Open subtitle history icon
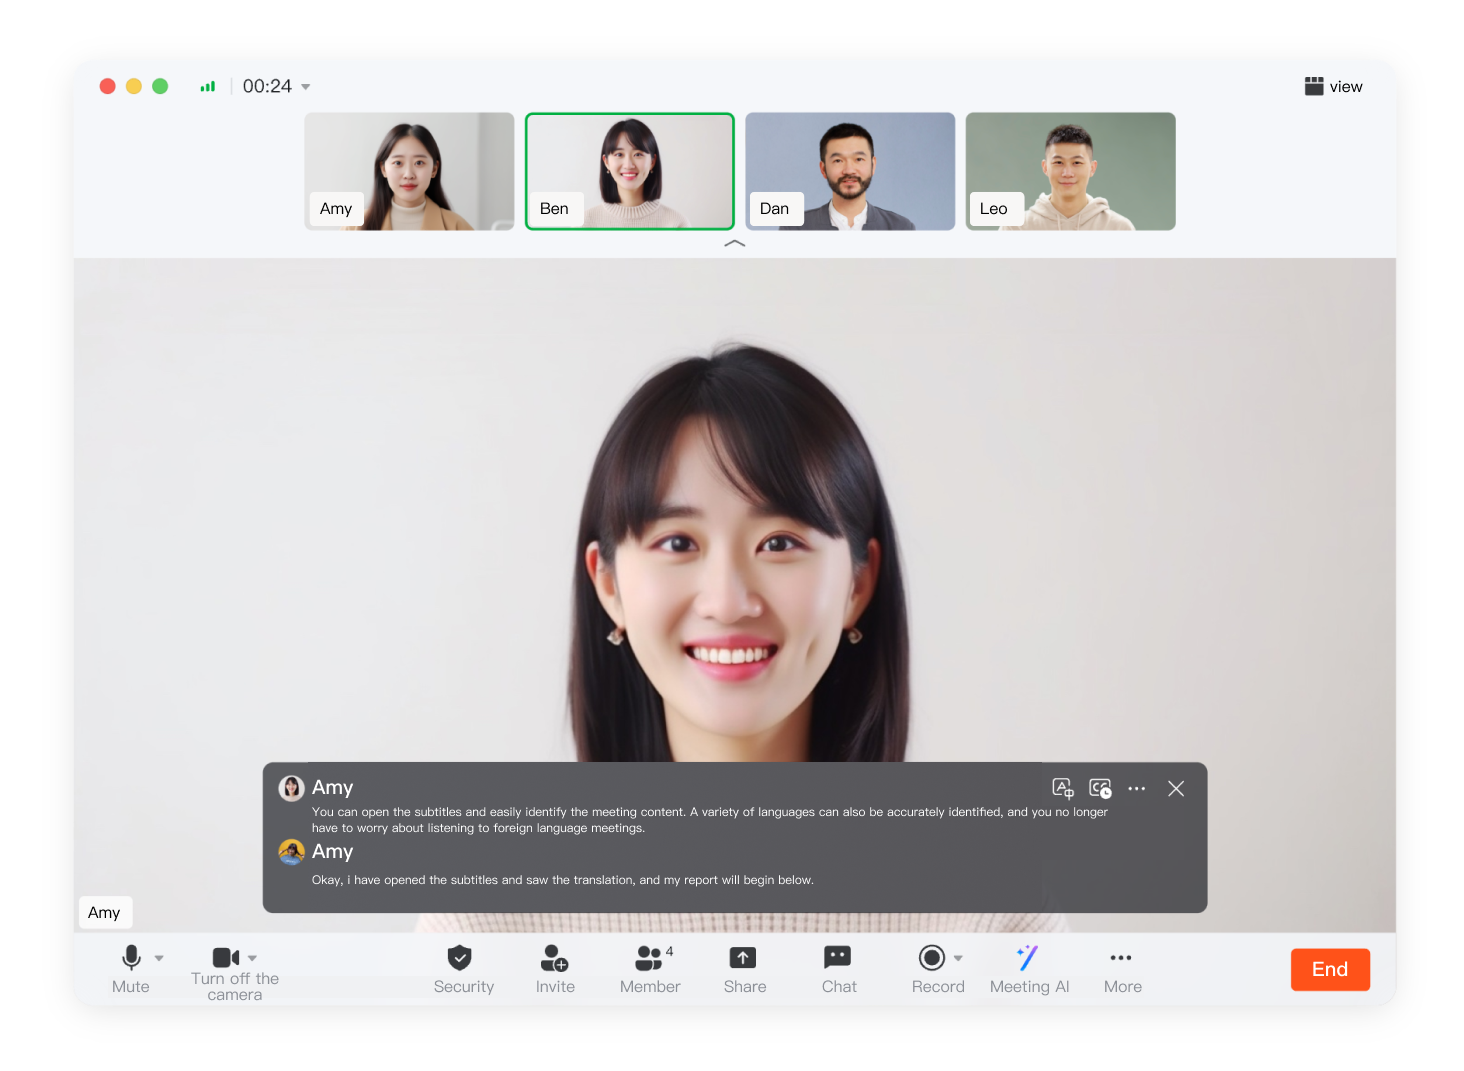Viewport: 1464px width, 1071px height. 1100,789
